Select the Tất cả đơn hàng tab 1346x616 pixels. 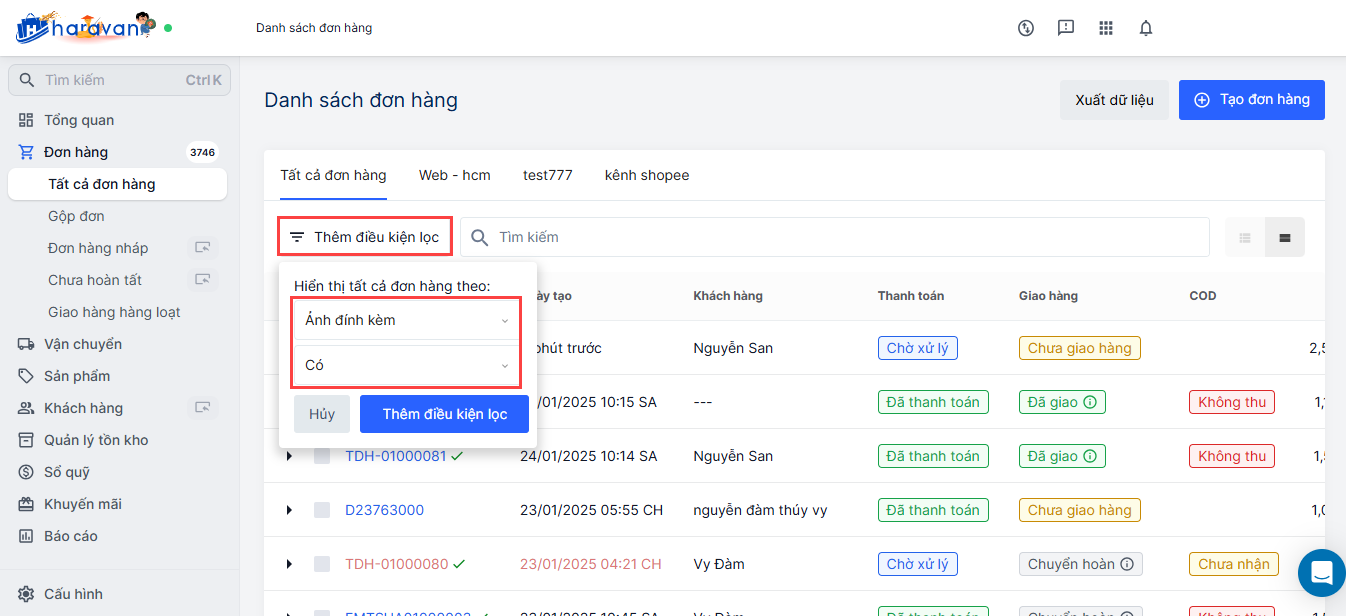point(333,175)
